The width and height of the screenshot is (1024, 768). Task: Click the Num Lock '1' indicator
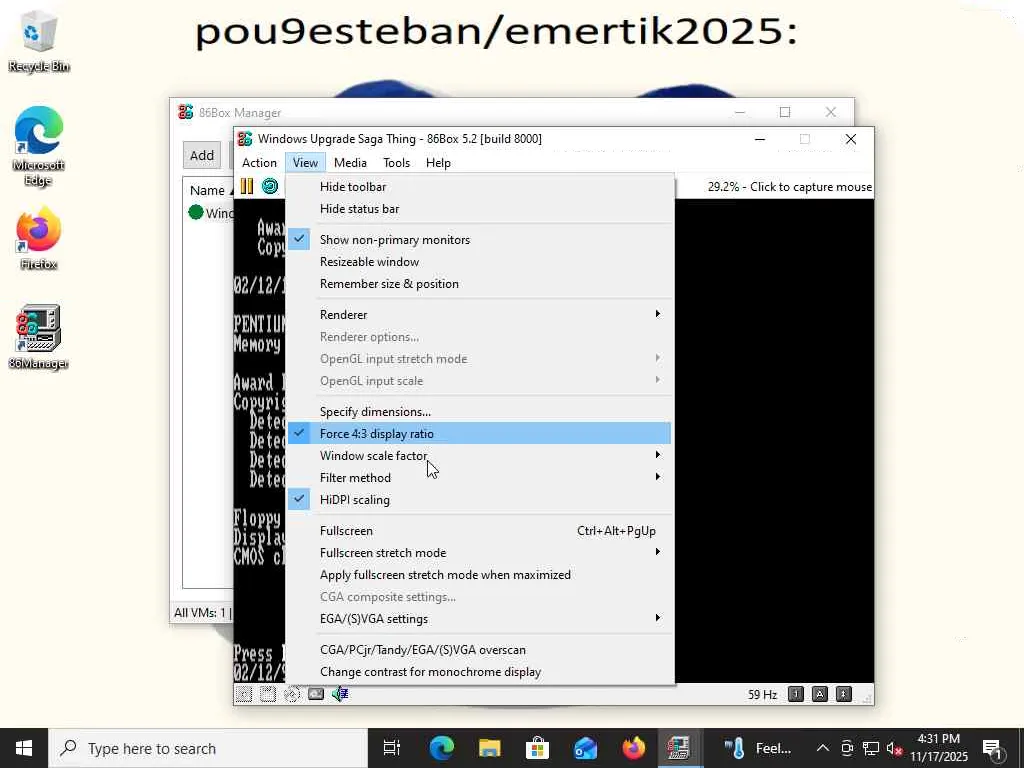[x=795, y=694]
